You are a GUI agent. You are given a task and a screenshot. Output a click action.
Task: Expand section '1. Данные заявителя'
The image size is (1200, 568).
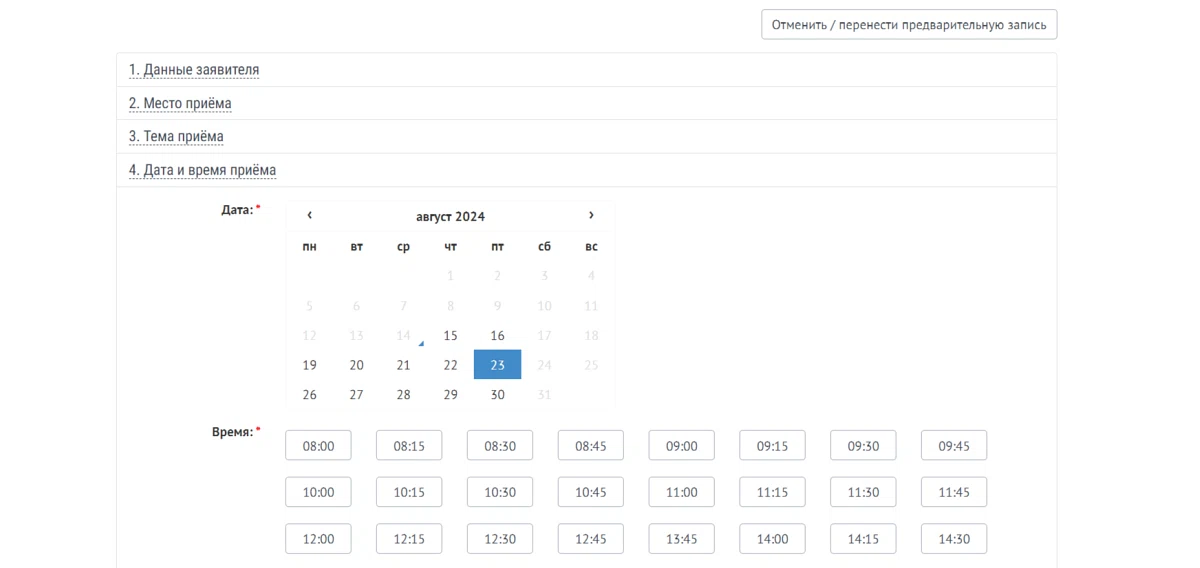tap(194, 70)
